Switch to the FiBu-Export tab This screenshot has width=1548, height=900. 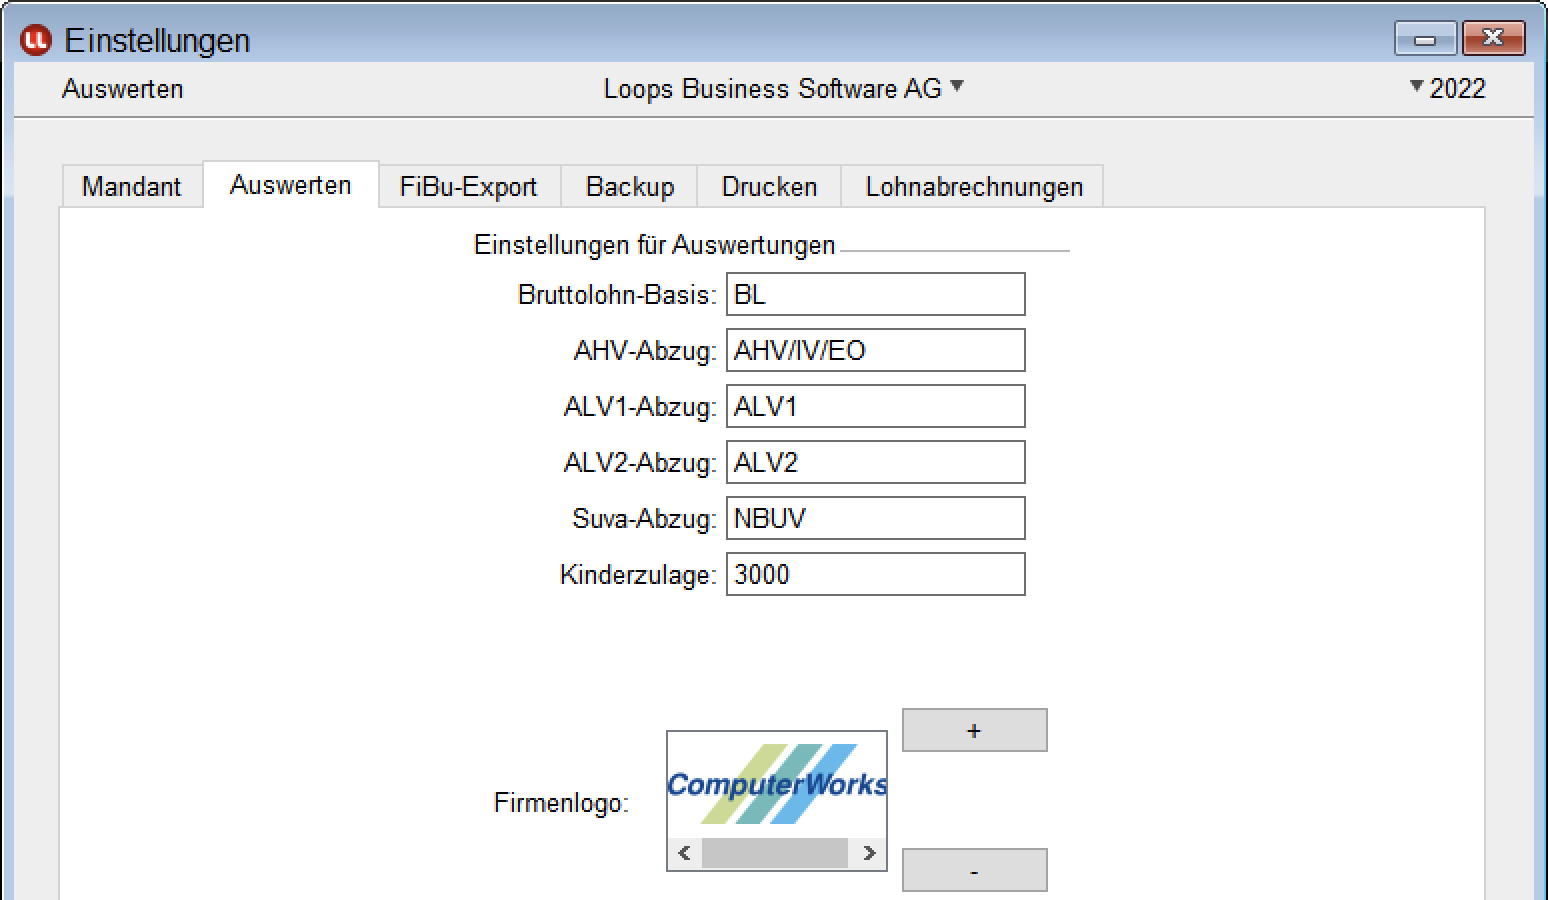tap(468, 186)
